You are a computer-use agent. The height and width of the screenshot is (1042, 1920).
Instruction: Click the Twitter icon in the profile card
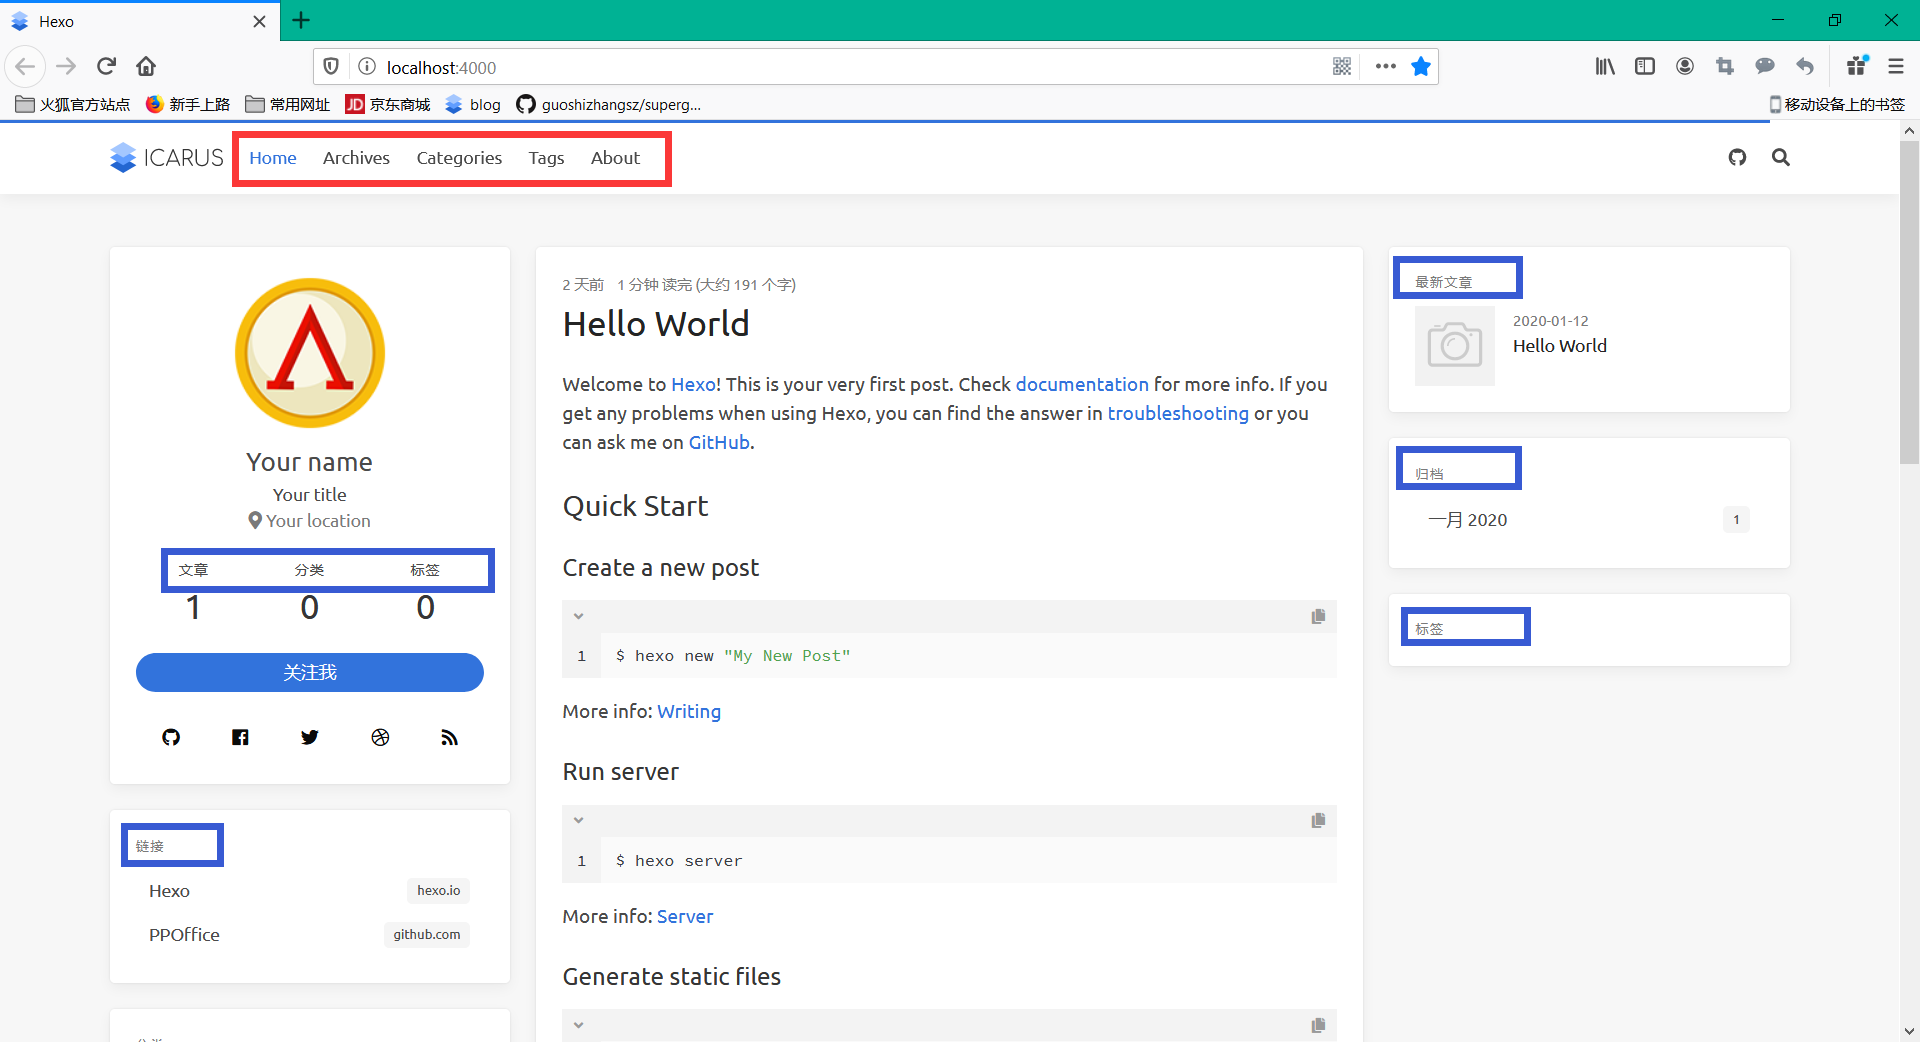click(x=310, y=737)
